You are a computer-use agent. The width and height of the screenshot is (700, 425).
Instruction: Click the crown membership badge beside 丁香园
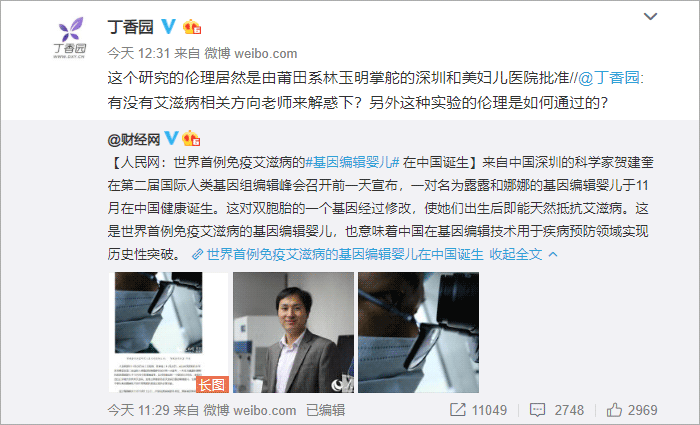coord(192,27)
